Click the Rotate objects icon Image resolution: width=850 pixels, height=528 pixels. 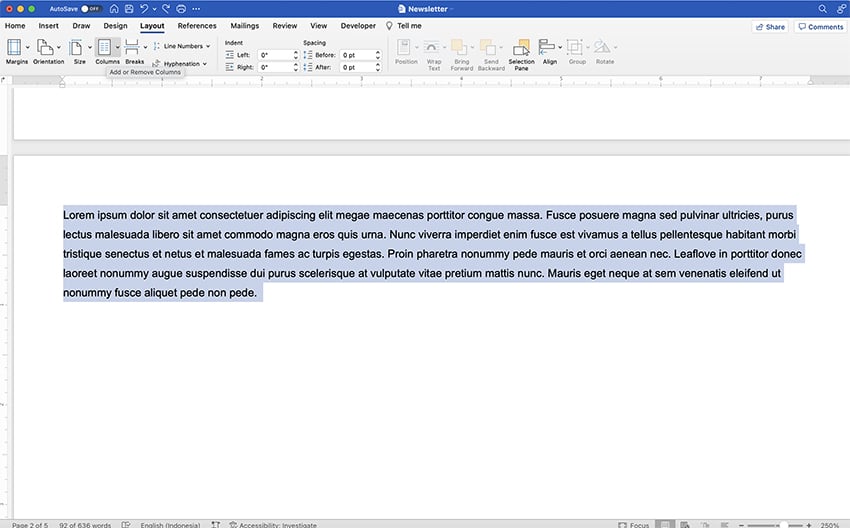602,47
